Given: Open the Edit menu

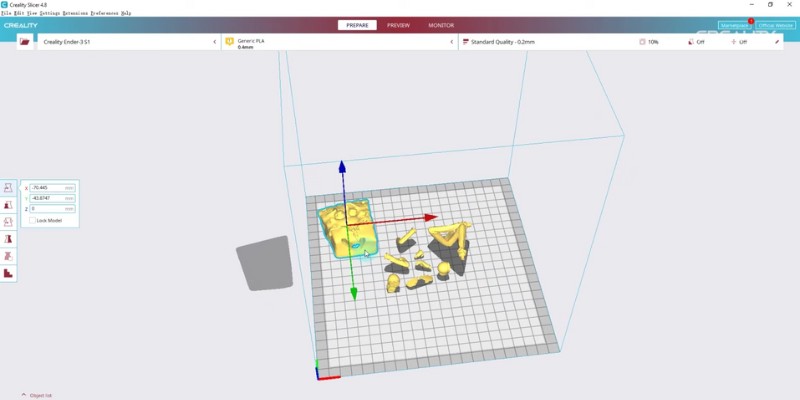Looking at the screenshot, I should (x=19, y=13).
